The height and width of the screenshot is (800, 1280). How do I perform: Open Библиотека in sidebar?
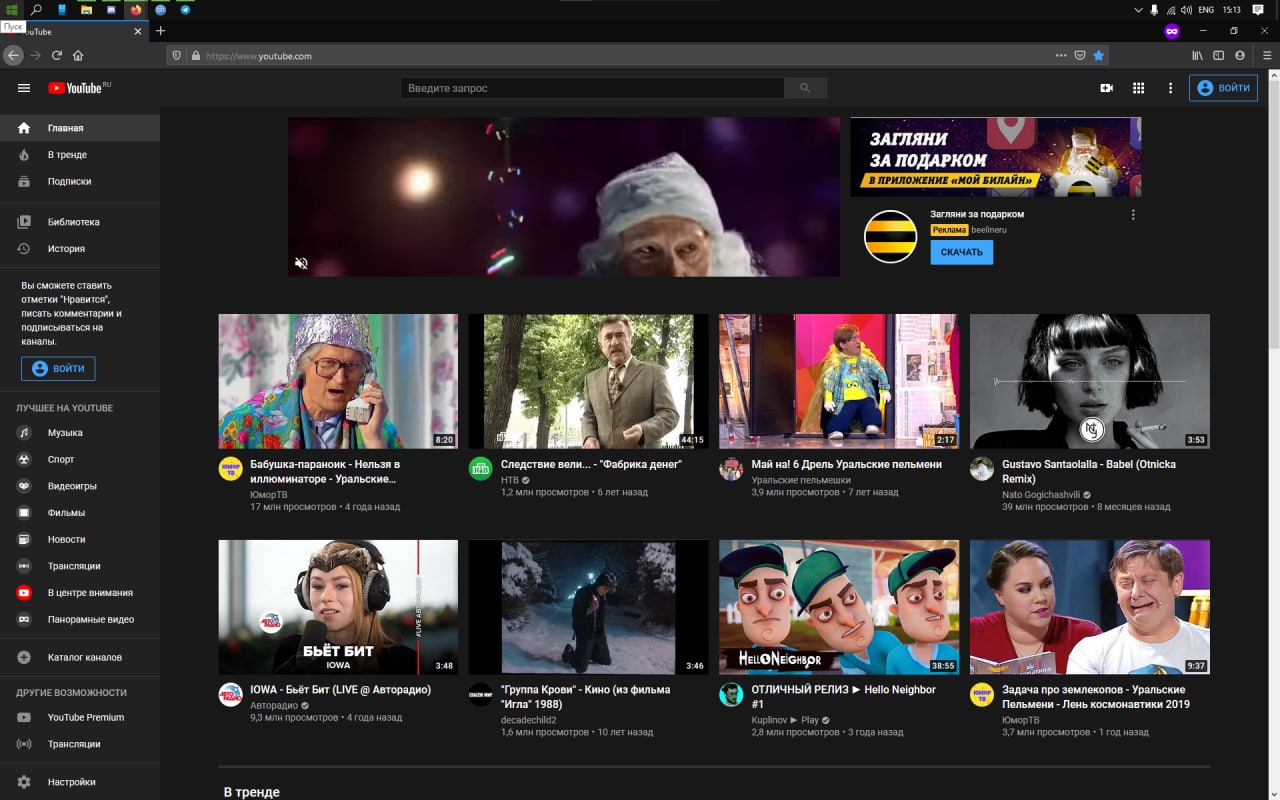80,222
